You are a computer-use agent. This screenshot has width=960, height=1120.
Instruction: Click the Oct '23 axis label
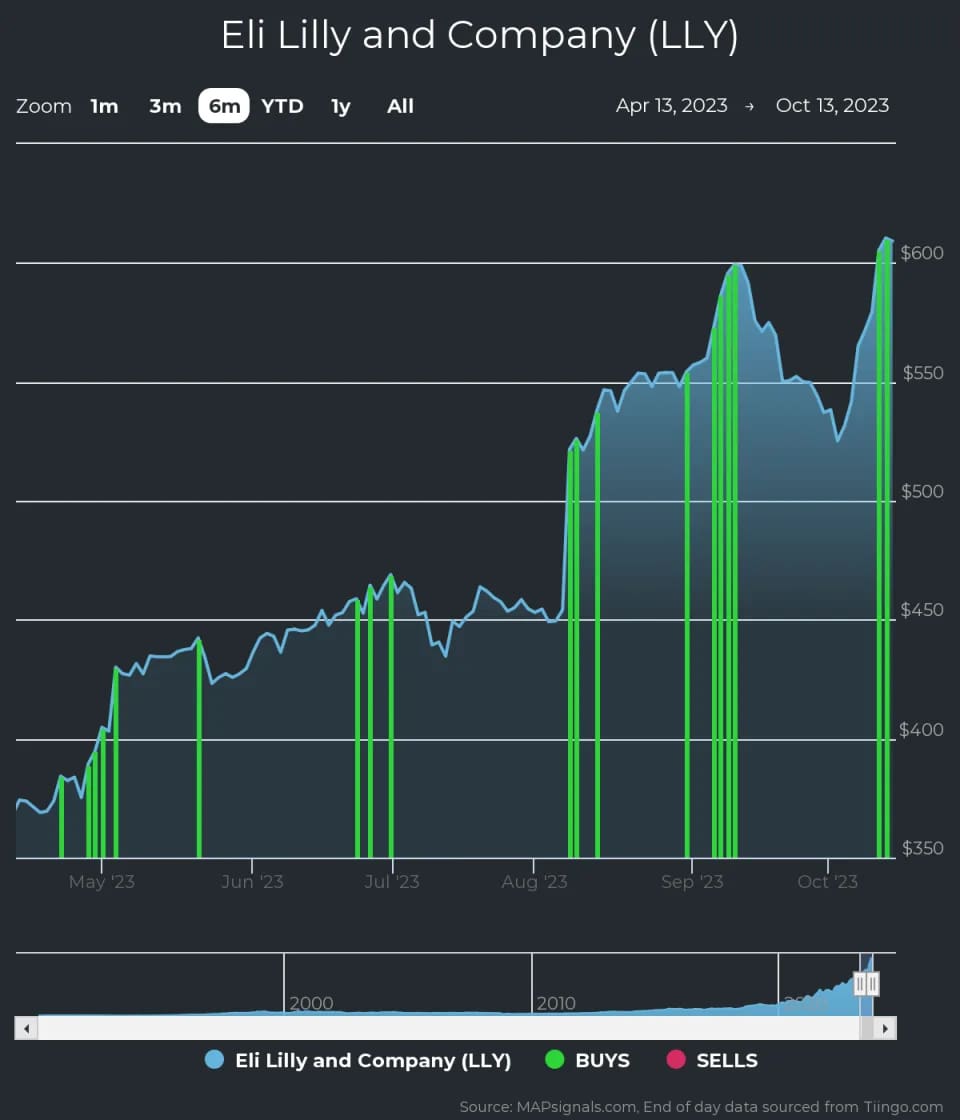[x=827, y=881]
